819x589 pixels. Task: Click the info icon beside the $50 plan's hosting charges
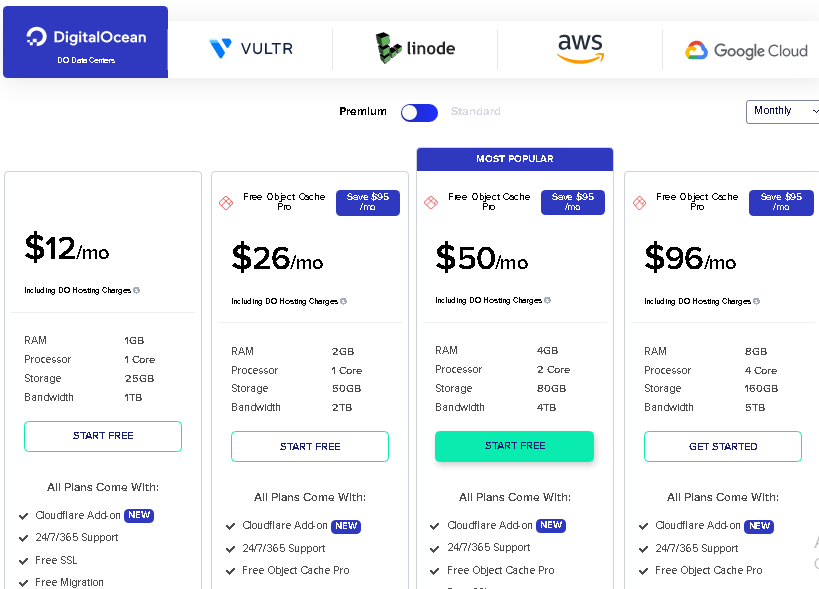coord(547,300)
